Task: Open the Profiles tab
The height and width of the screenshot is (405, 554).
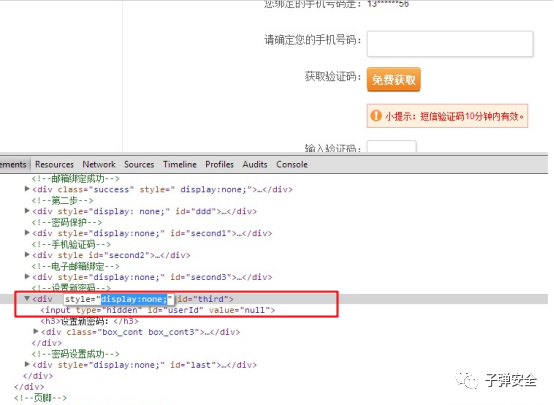Action: tap(219, 164)
